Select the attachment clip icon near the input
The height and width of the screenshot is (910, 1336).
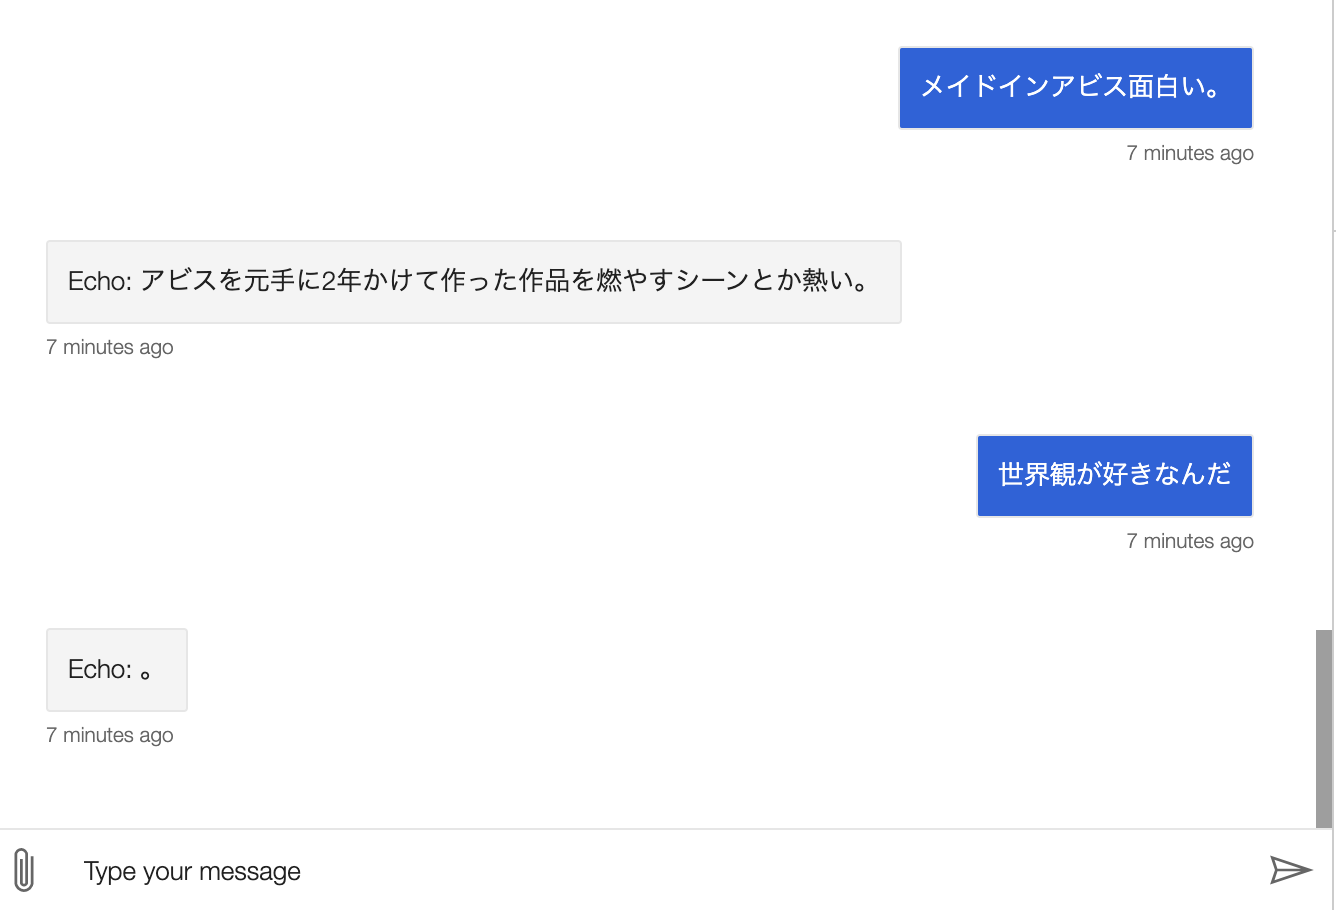tap(24, 870)
